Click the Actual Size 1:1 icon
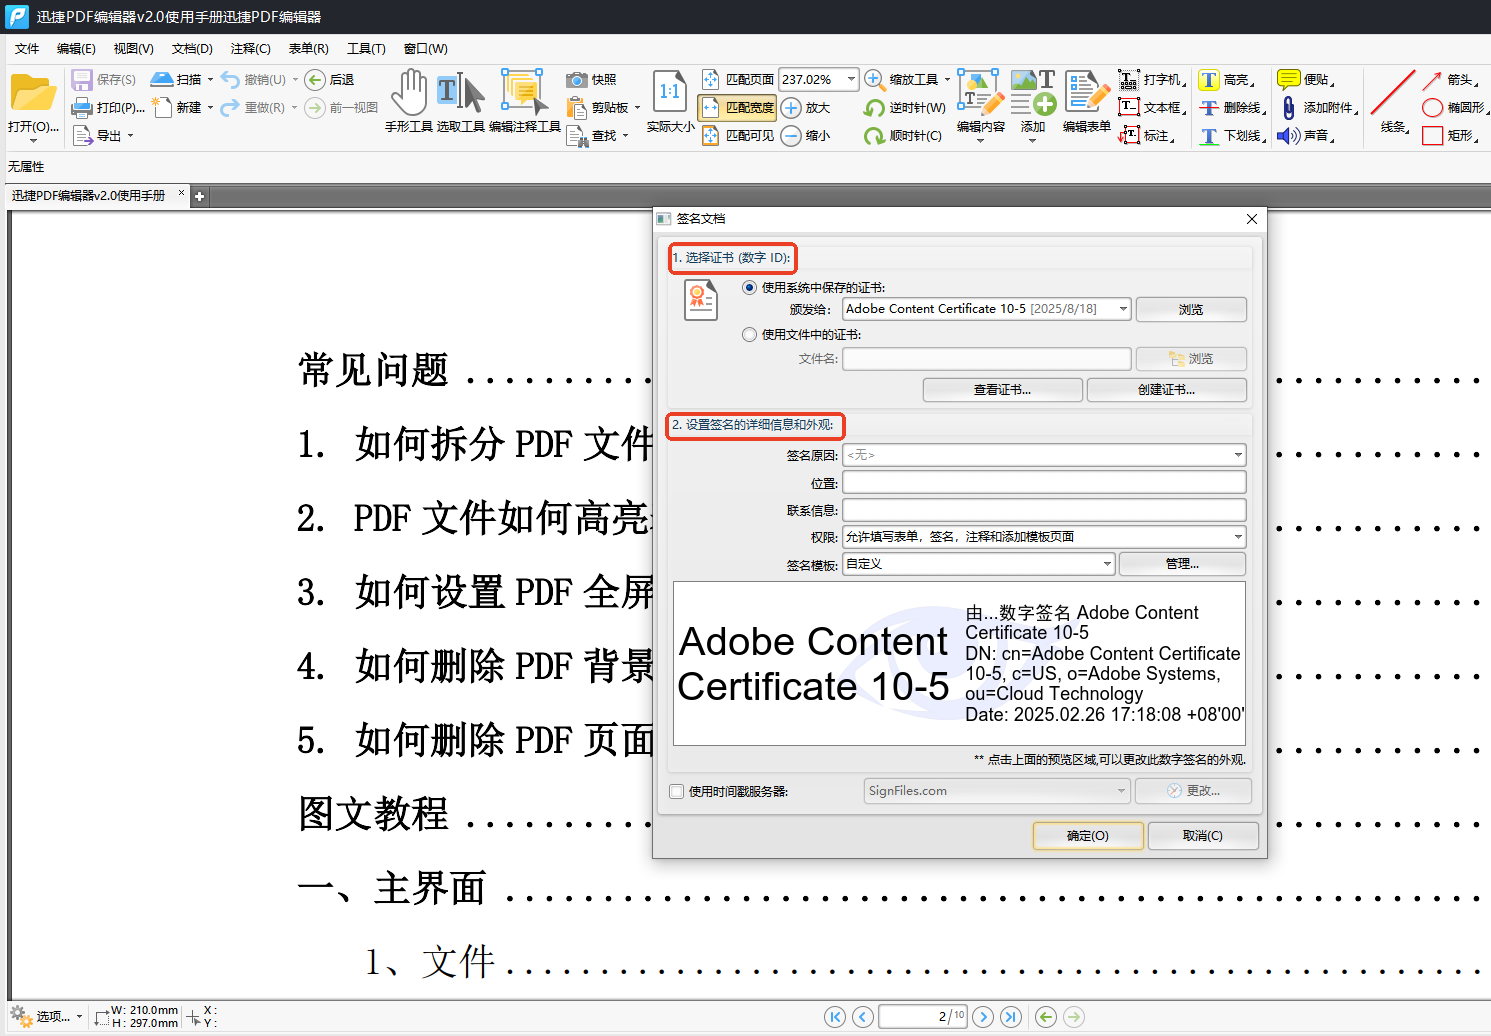This screenshot has height=1036, width=1491. pos(670,92)
